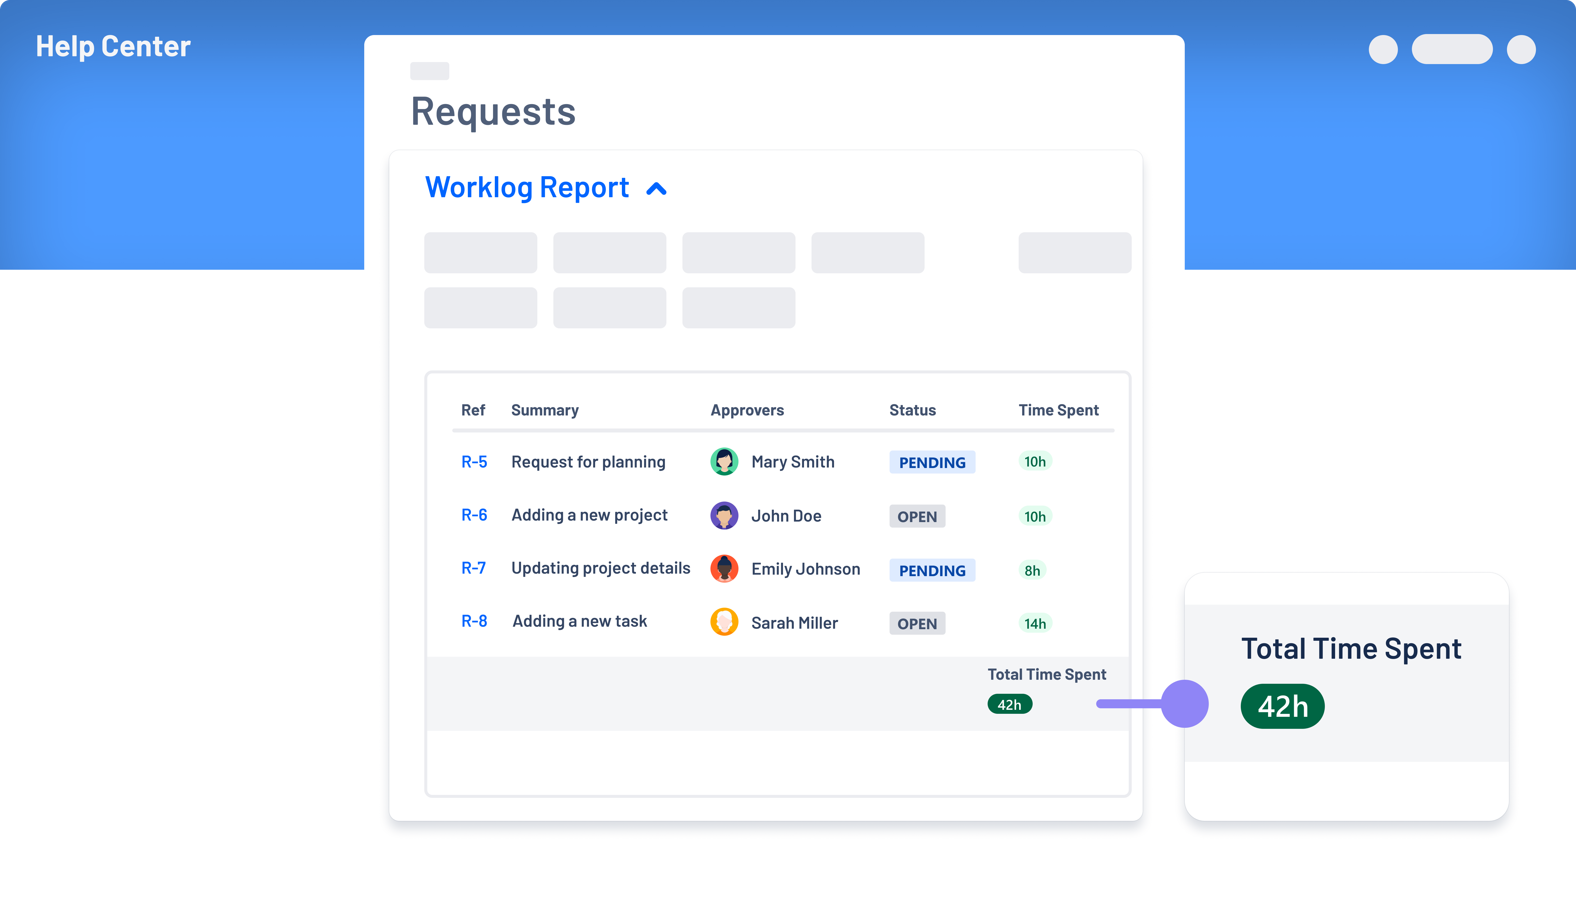The height and width of the screenshot is (900, 1576).
Task: Click the 10h time badge for R-5
Action: tap(1035, 462)
